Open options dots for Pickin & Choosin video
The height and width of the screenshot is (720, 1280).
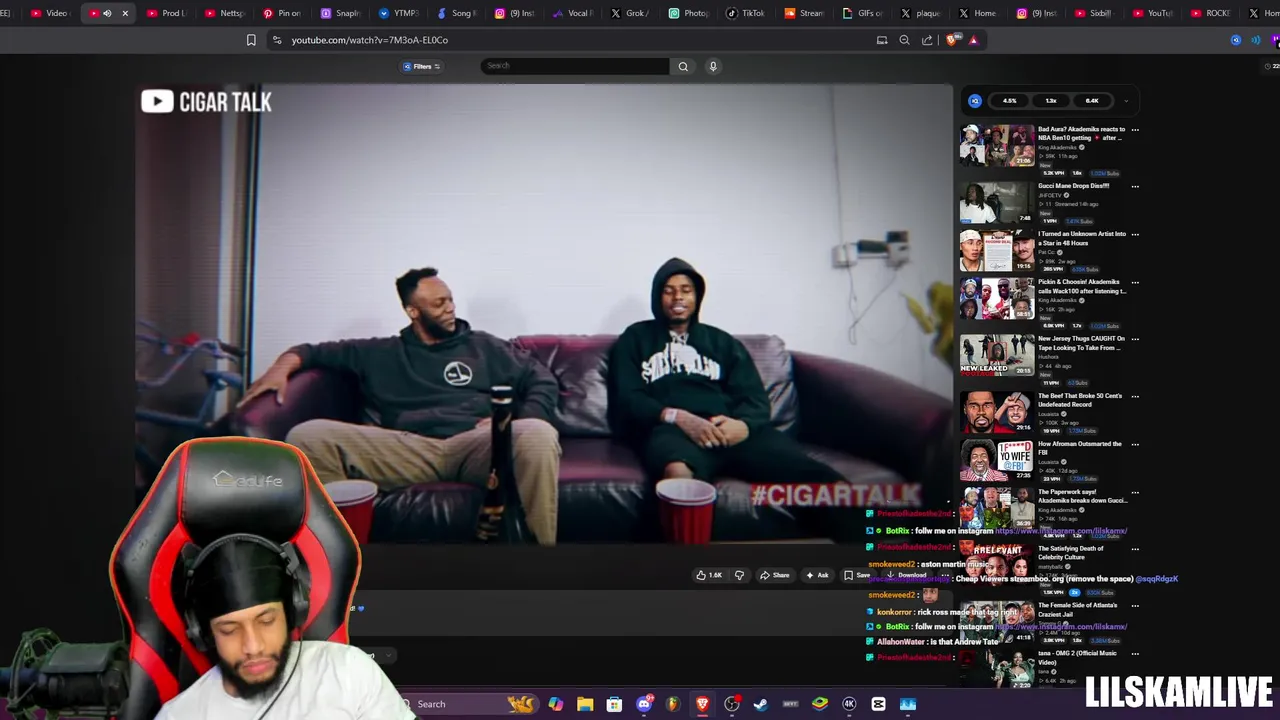[1134, 283]
